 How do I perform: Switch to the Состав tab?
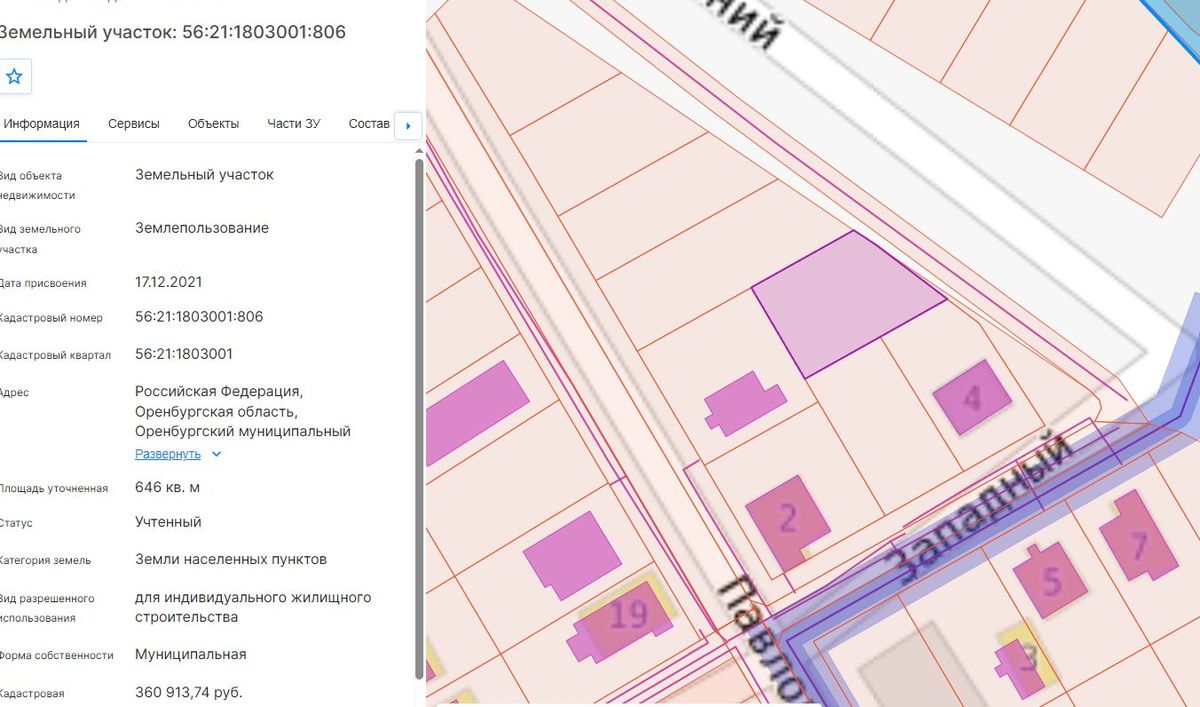pyautogui.click(x=369, y=124)
